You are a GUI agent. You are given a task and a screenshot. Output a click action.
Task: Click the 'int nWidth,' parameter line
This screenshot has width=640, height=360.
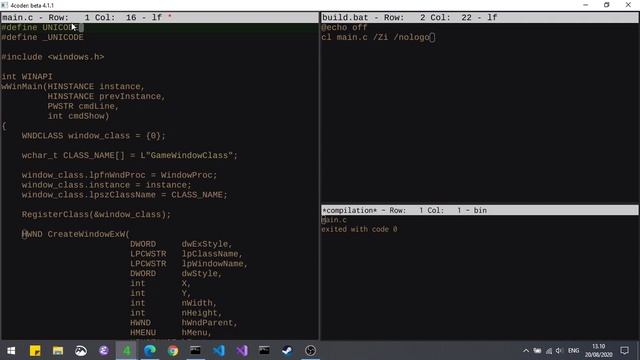pyautogui.click(x=173, y=303)
